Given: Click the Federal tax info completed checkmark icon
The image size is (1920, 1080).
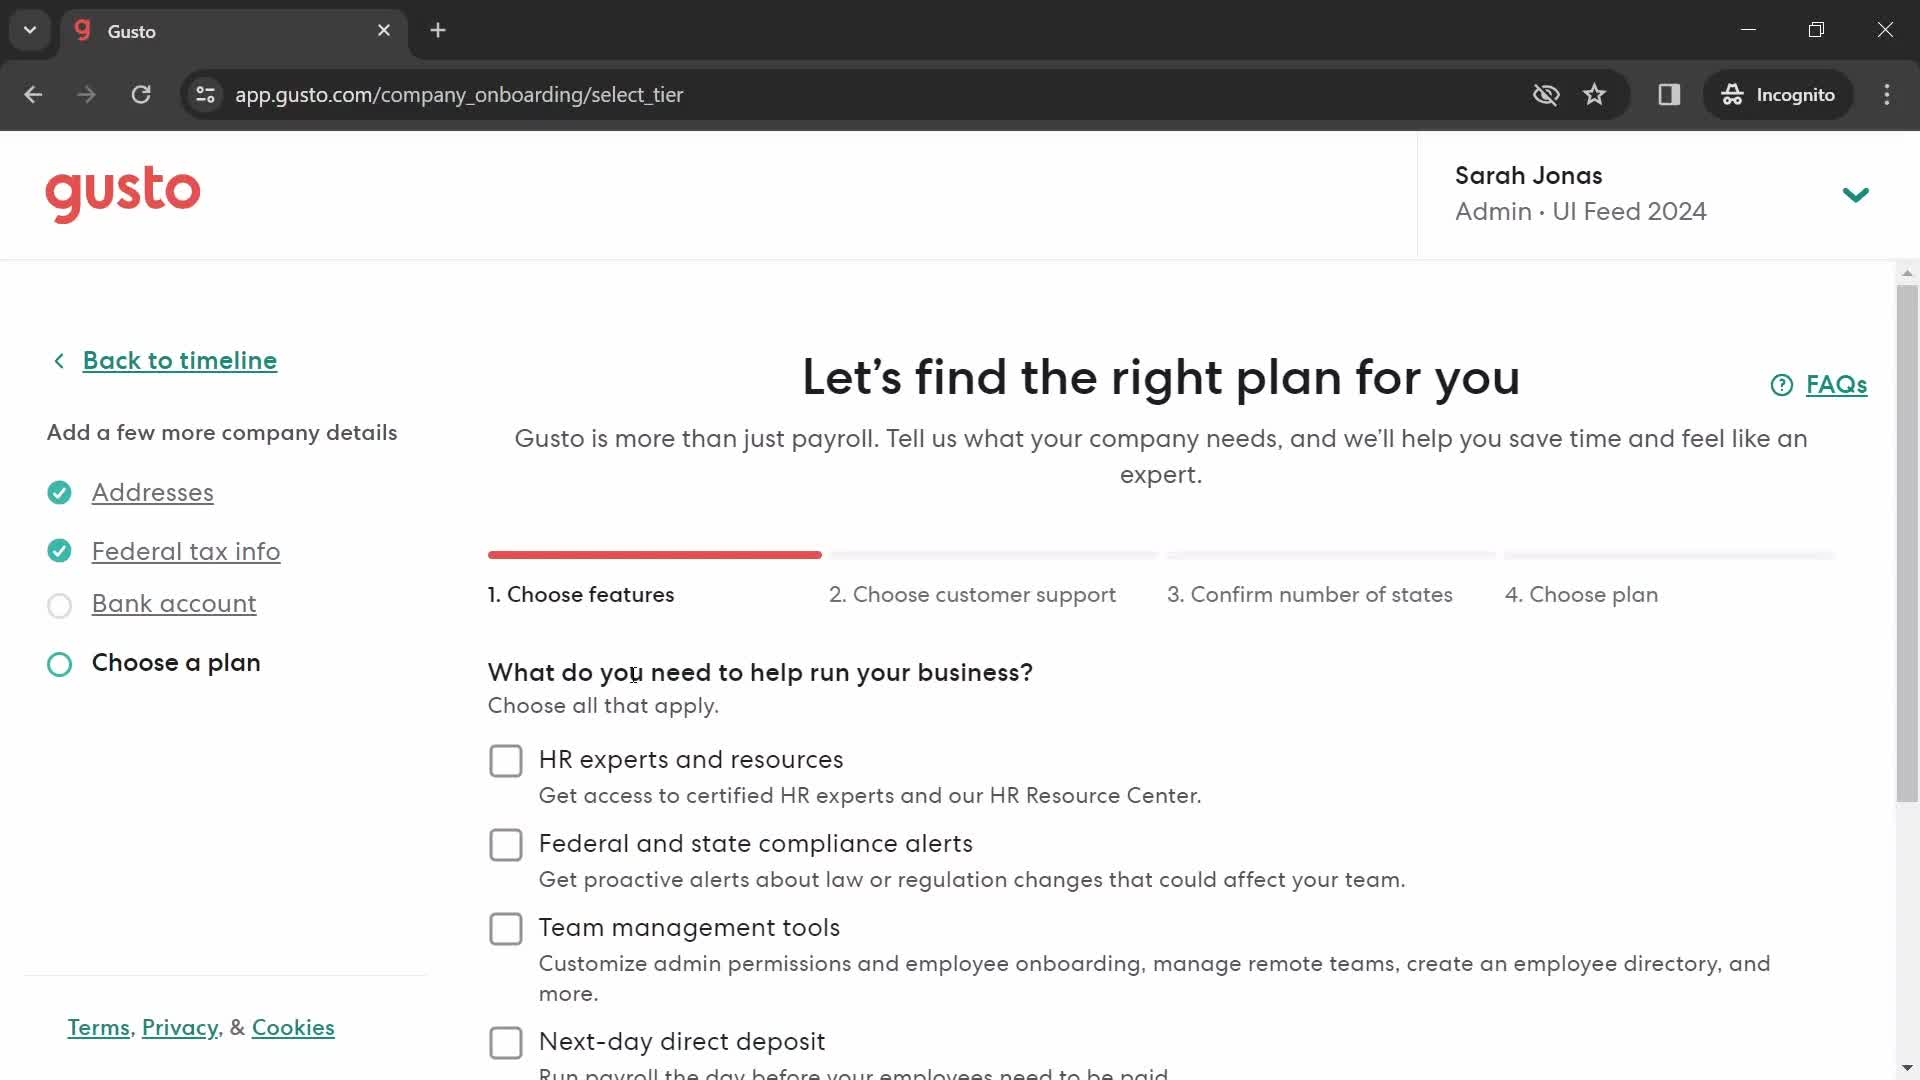Looking at the screenshot, I should pos(59,551).
